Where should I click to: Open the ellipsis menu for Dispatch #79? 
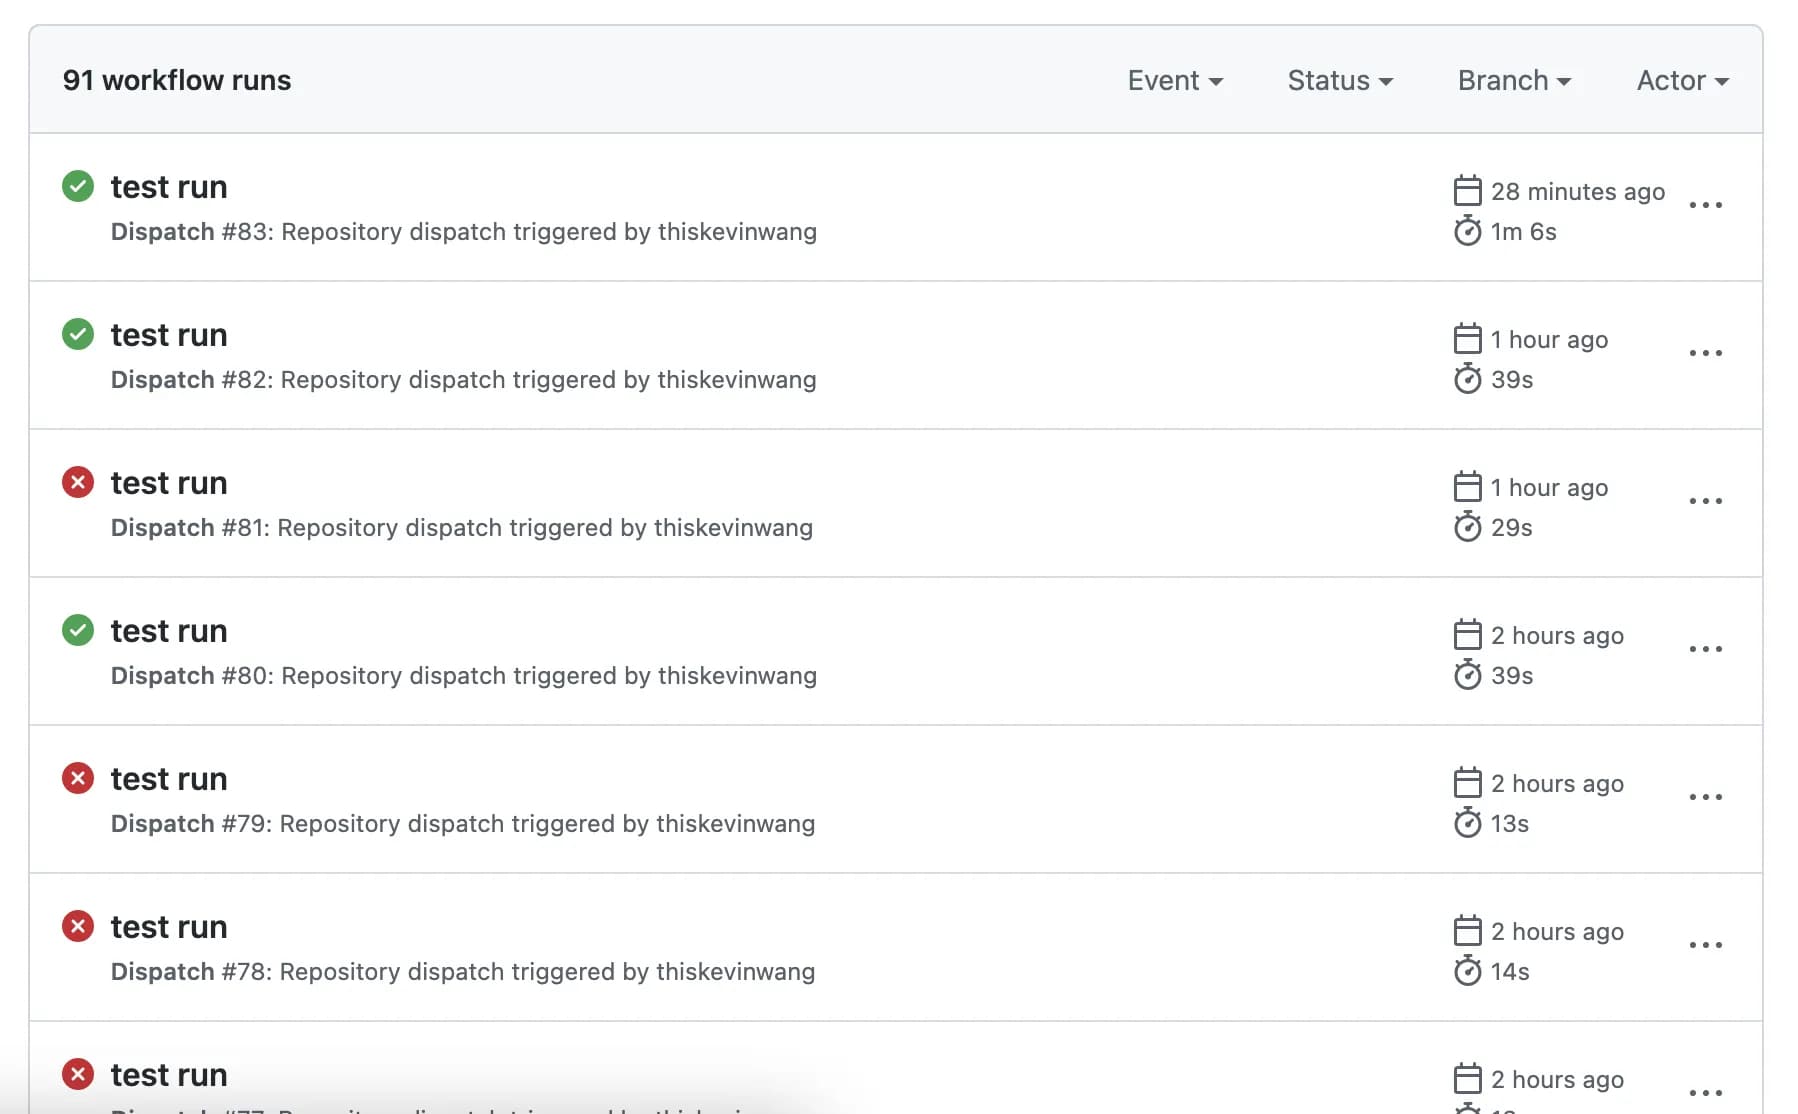coord(1705,797)
